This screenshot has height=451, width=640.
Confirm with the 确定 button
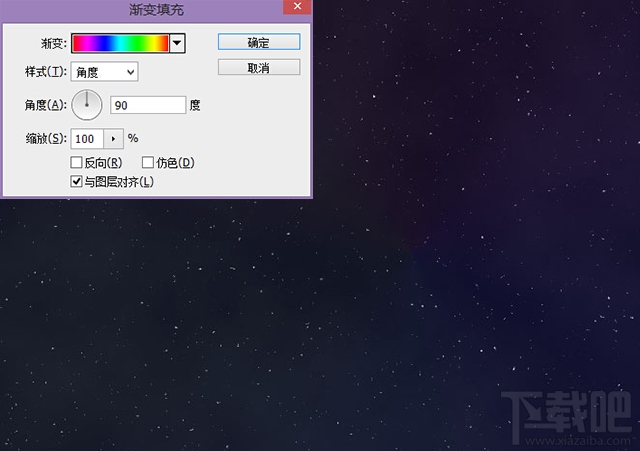tap(259, 42)
